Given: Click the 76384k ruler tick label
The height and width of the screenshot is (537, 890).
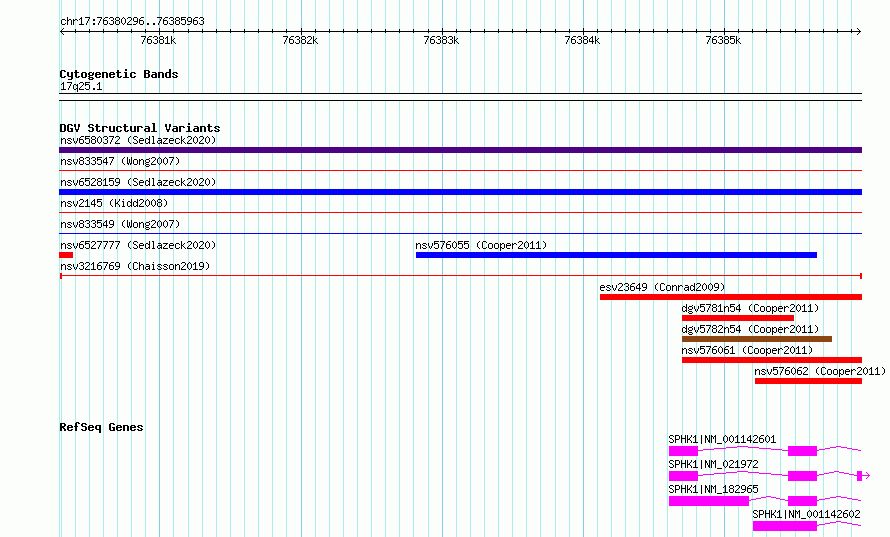Looking at the screenshot, I should tap(582, 40).
